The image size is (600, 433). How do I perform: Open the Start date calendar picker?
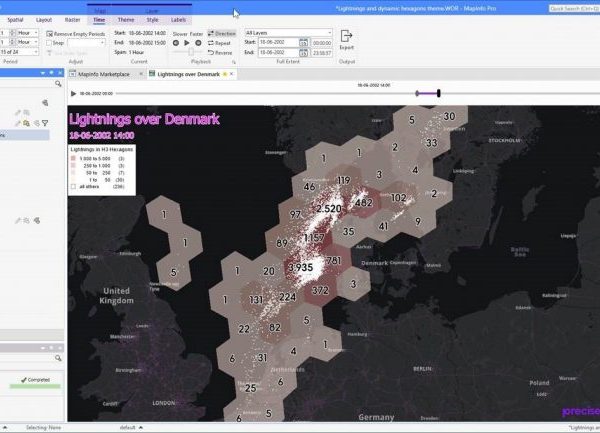(x=303, y=42)
